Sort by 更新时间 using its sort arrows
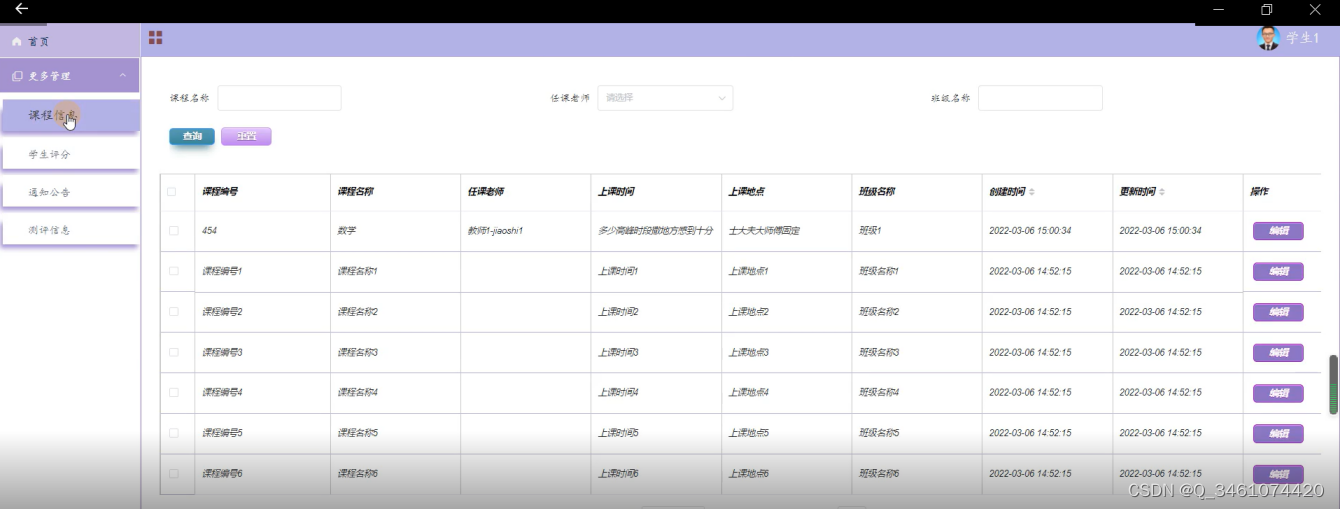The width and height of the screenshot is (1340, 509). (x=1162, y=192)
